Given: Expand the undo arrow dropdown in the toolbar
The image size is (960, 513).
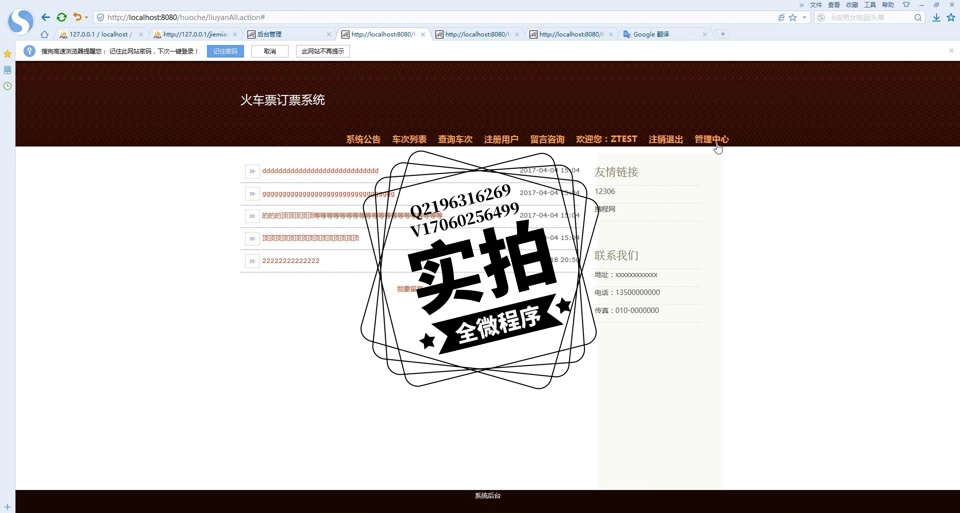Looking at the screenshot, I should (86, 17).
